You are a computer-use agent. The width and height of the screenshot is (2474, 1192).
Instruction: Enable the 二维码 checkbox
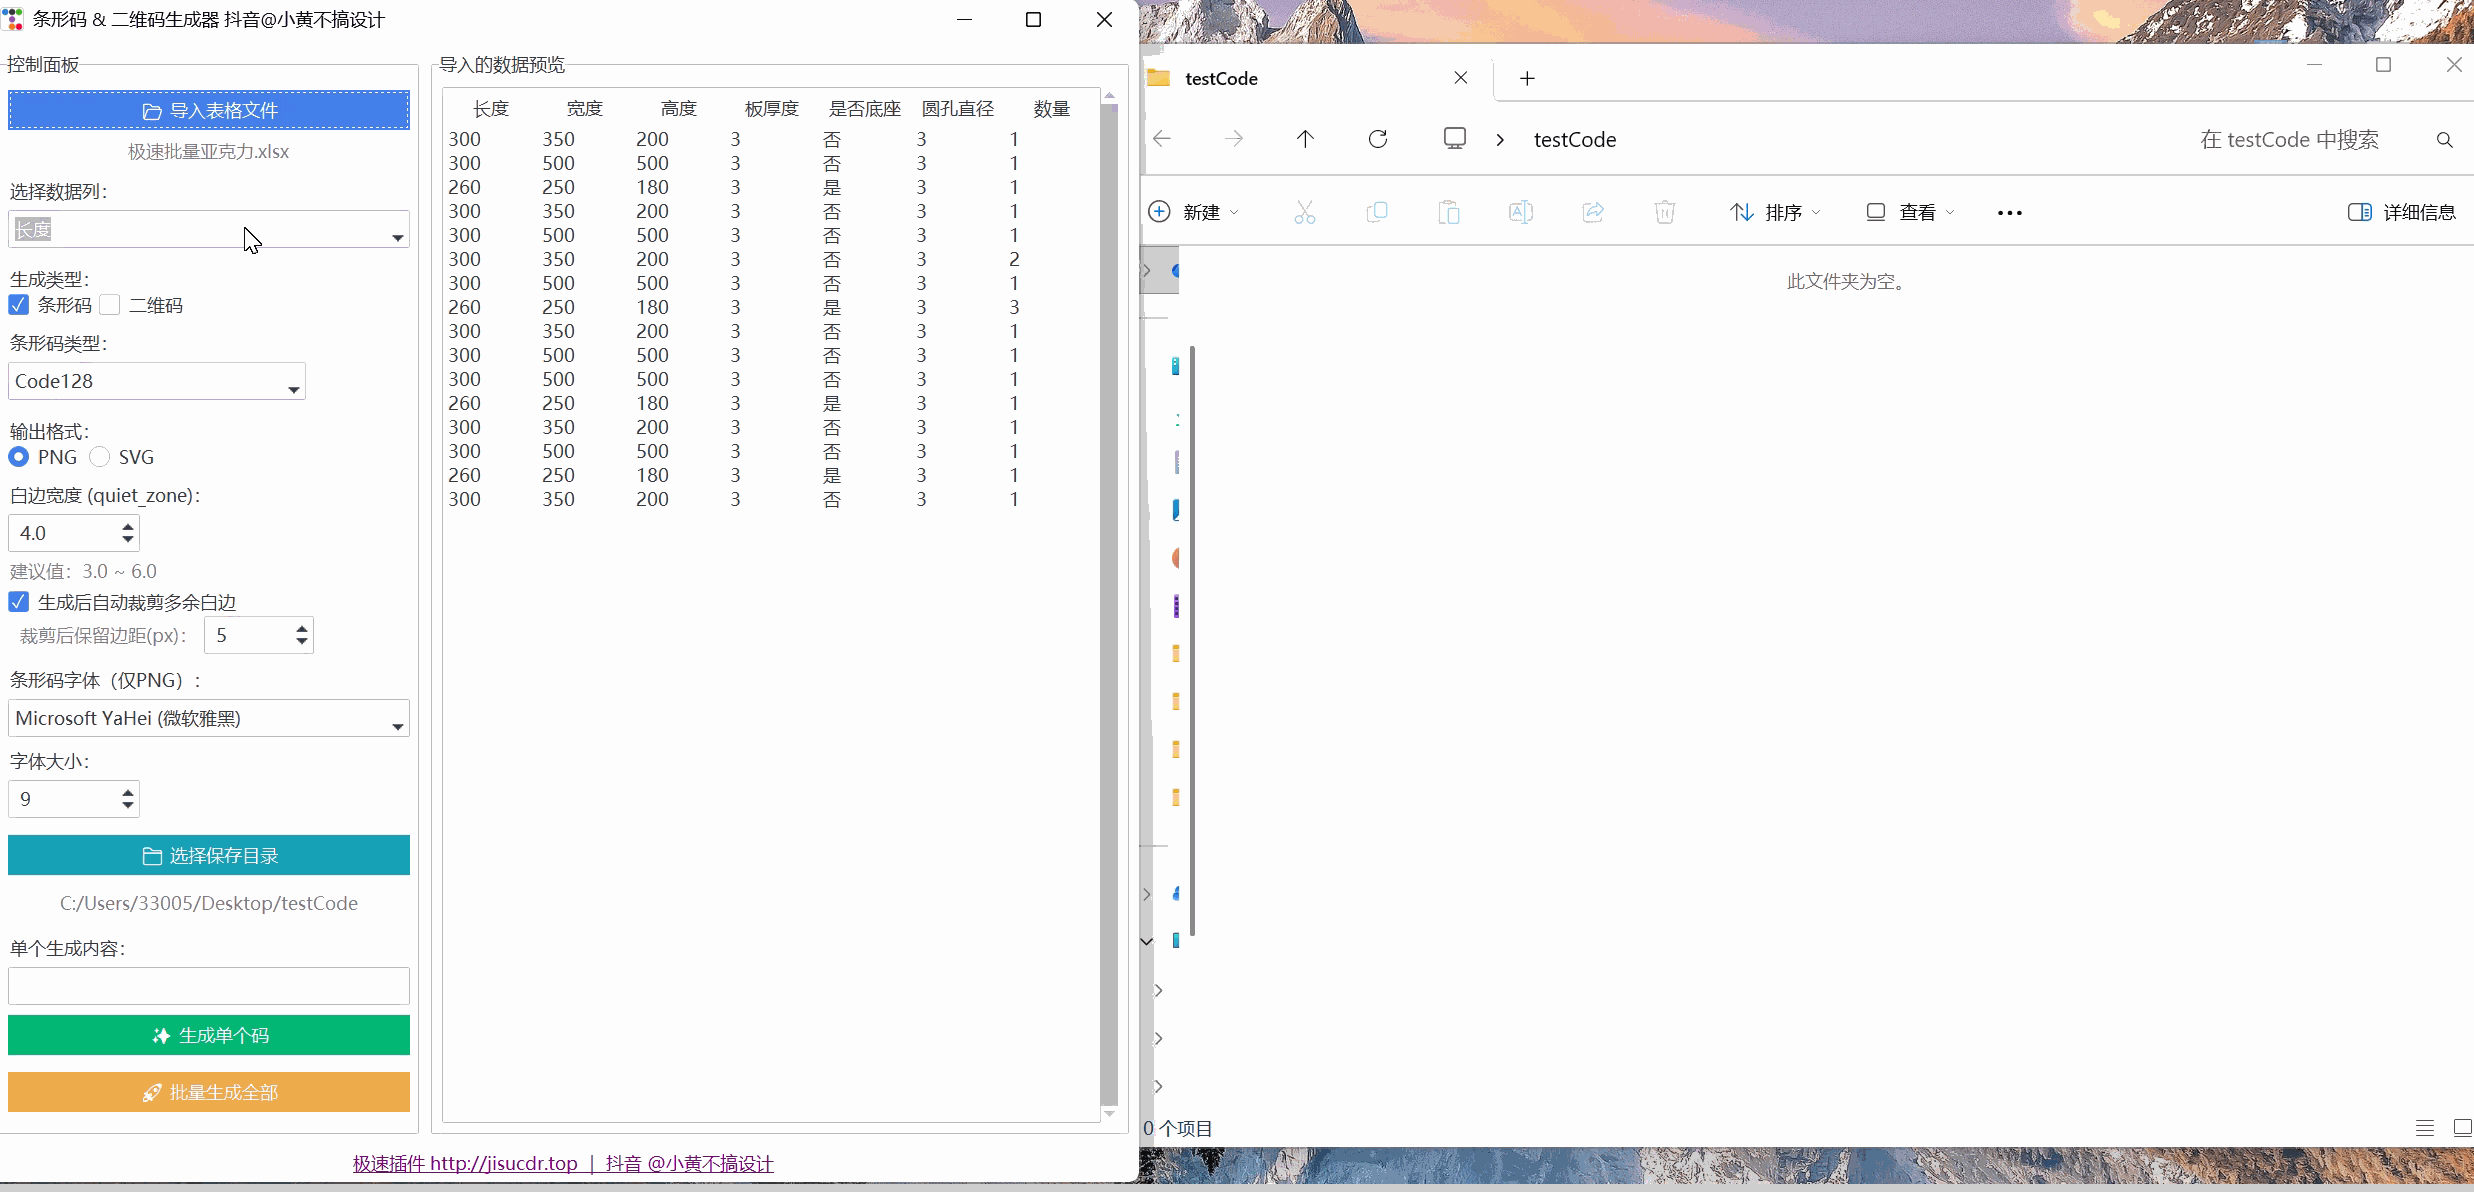(x=110, y=305)
